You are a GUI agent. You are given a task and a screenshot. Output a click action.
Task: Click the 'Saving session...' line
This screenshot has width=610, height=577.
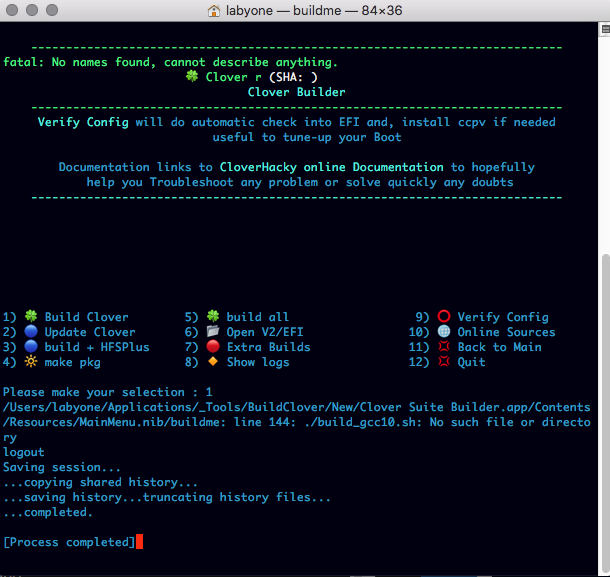pos(62,467)
